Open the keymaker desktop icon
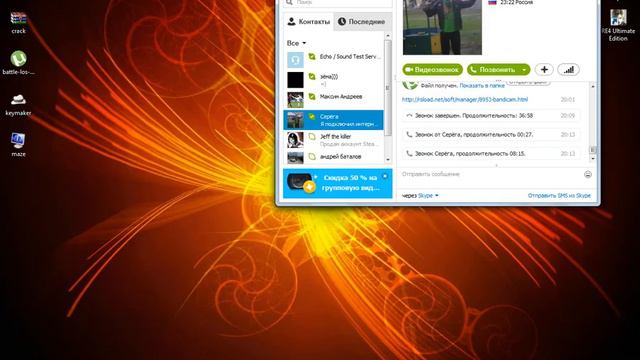Screen dimensions: 640x360 coord(18,104)
